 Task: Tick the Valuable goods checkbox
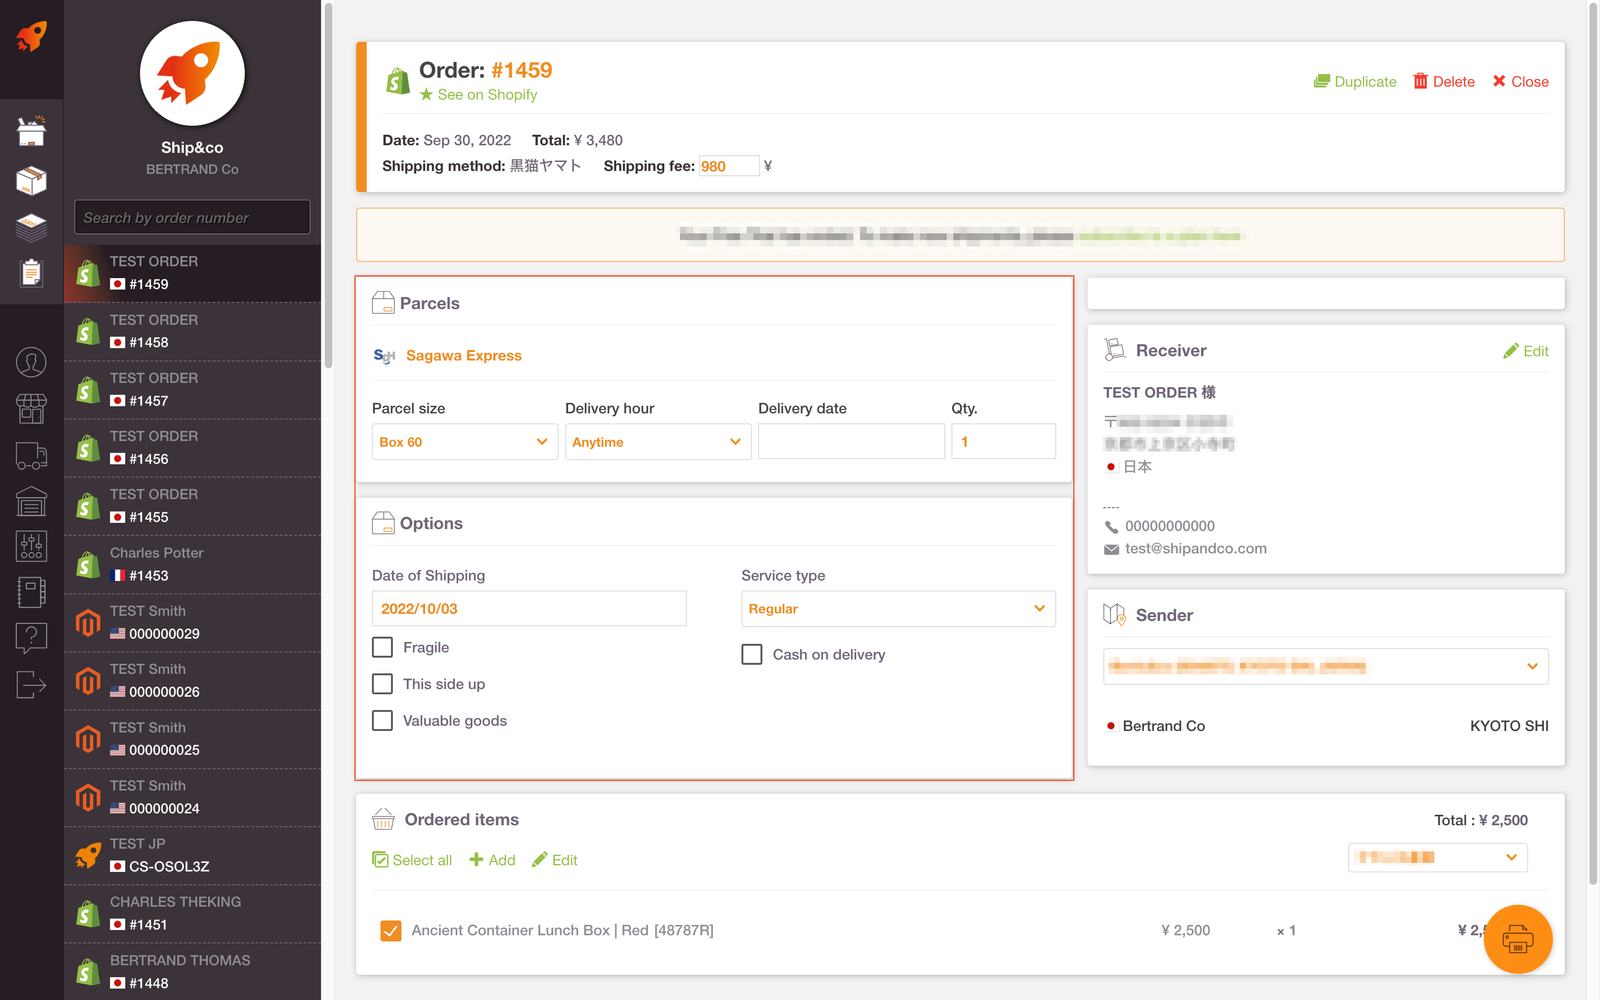click(382, 721)
